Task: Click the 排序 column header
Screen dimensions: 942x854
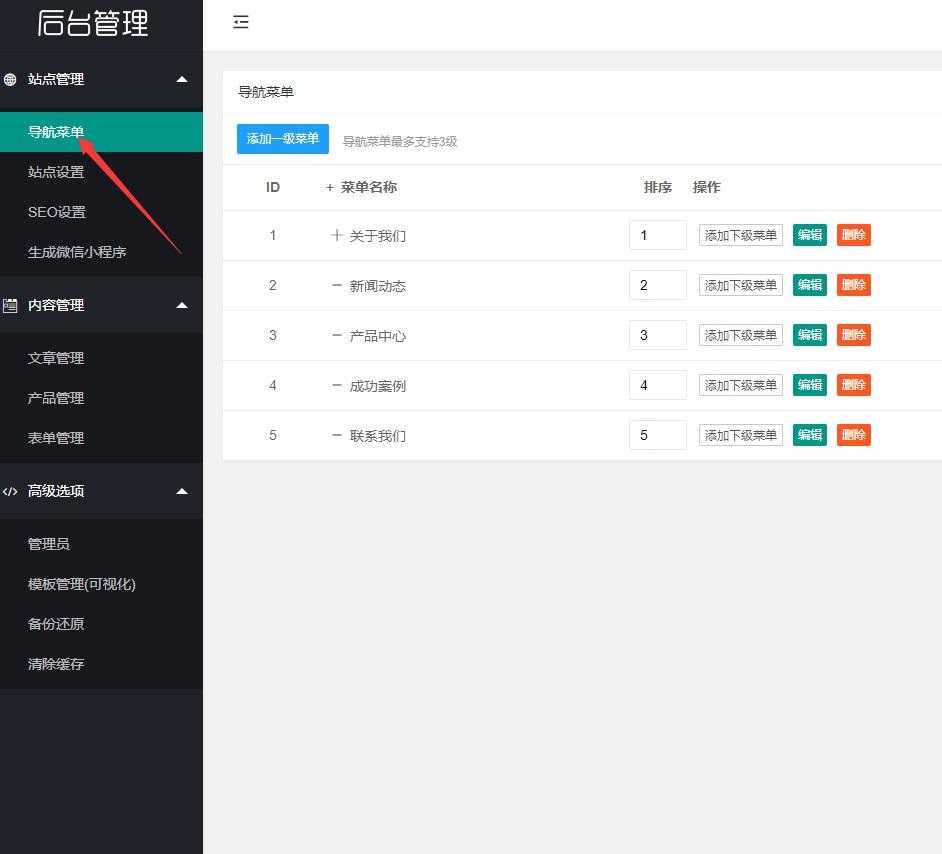Action: click(657, 187)
